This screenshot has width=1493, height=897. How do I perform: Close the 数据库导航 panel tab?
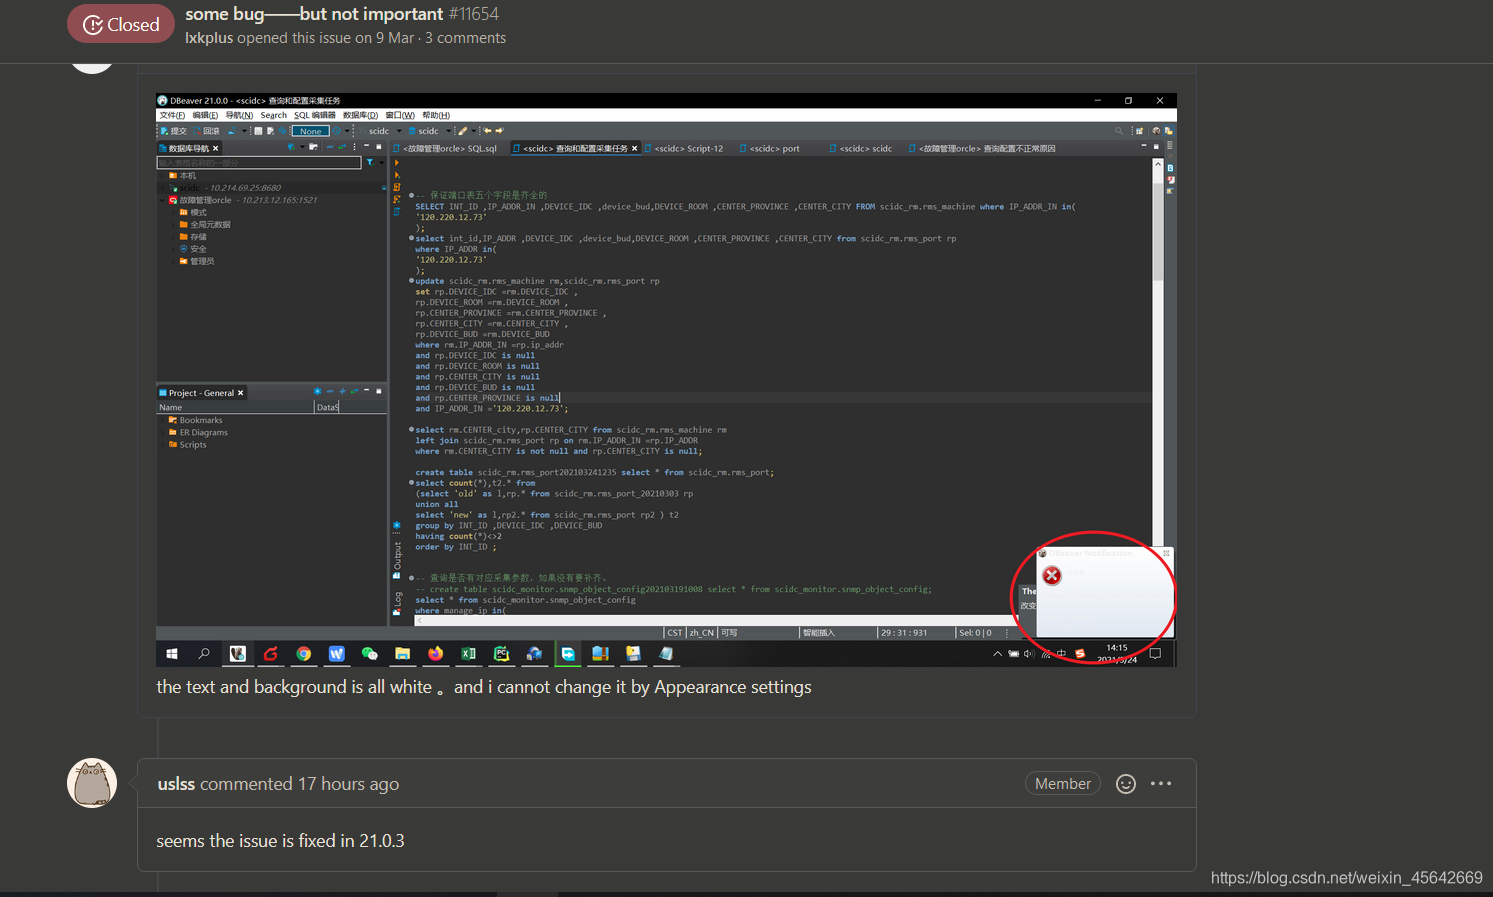[215, 148]
